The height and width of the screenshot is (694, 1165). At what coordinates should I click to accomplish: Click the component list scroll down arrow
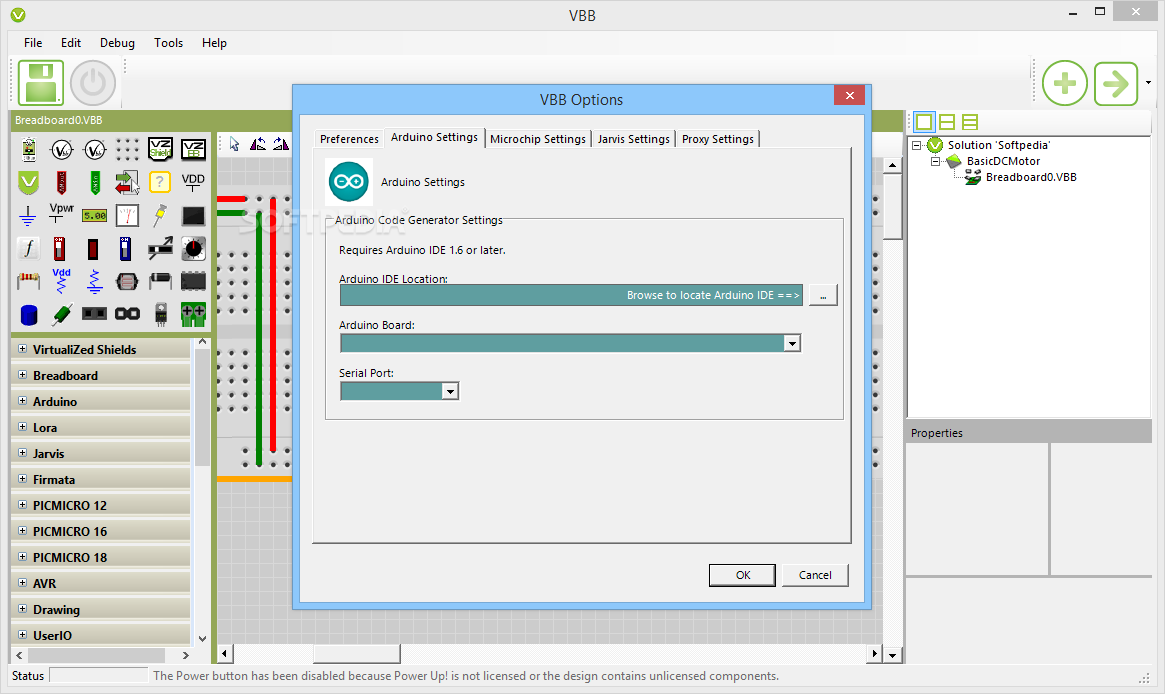pyautogui.click(x=202, y=638)
